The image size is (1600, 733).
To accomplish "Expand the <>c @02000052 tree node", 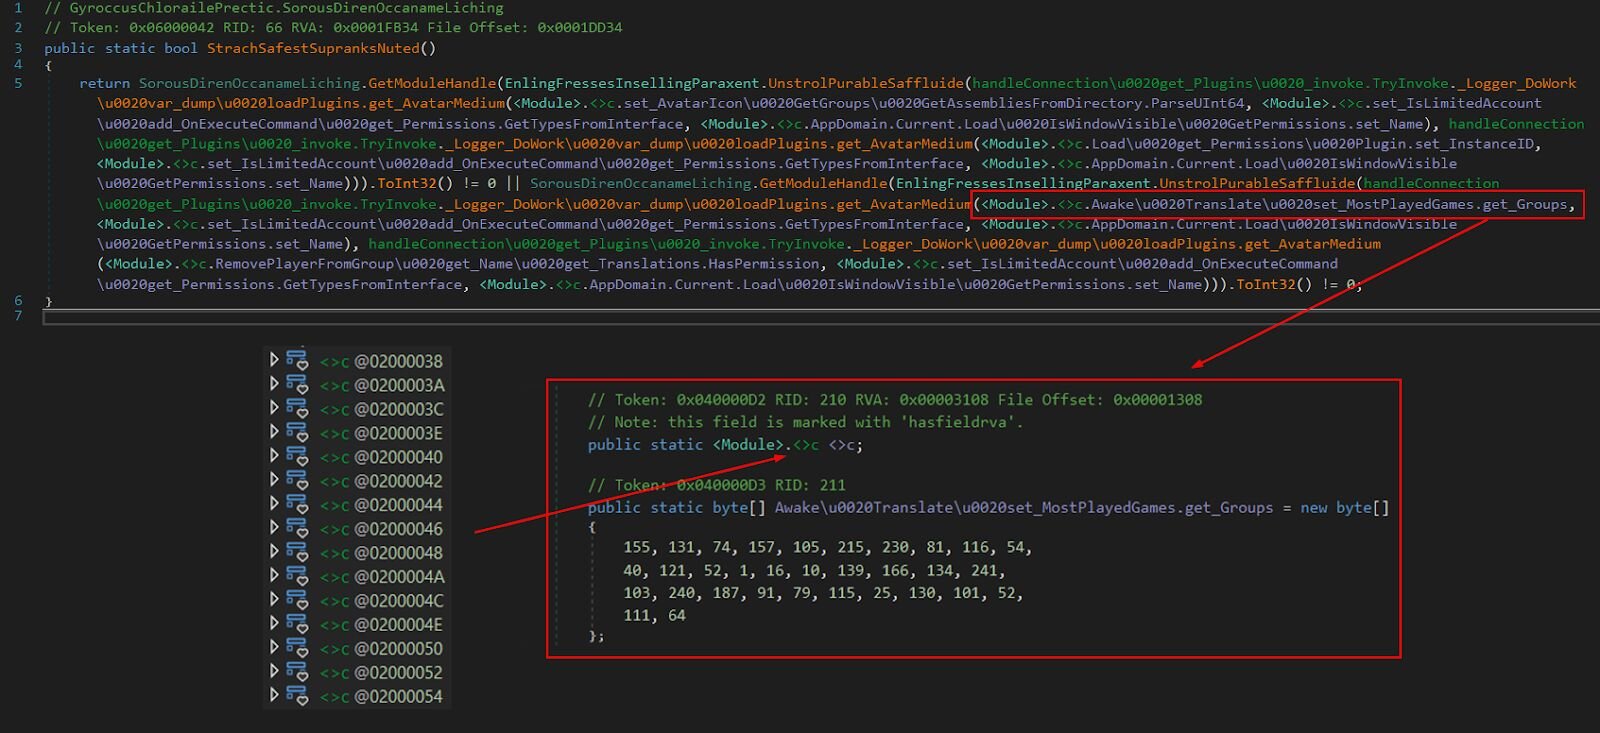I will pos(274,672).
